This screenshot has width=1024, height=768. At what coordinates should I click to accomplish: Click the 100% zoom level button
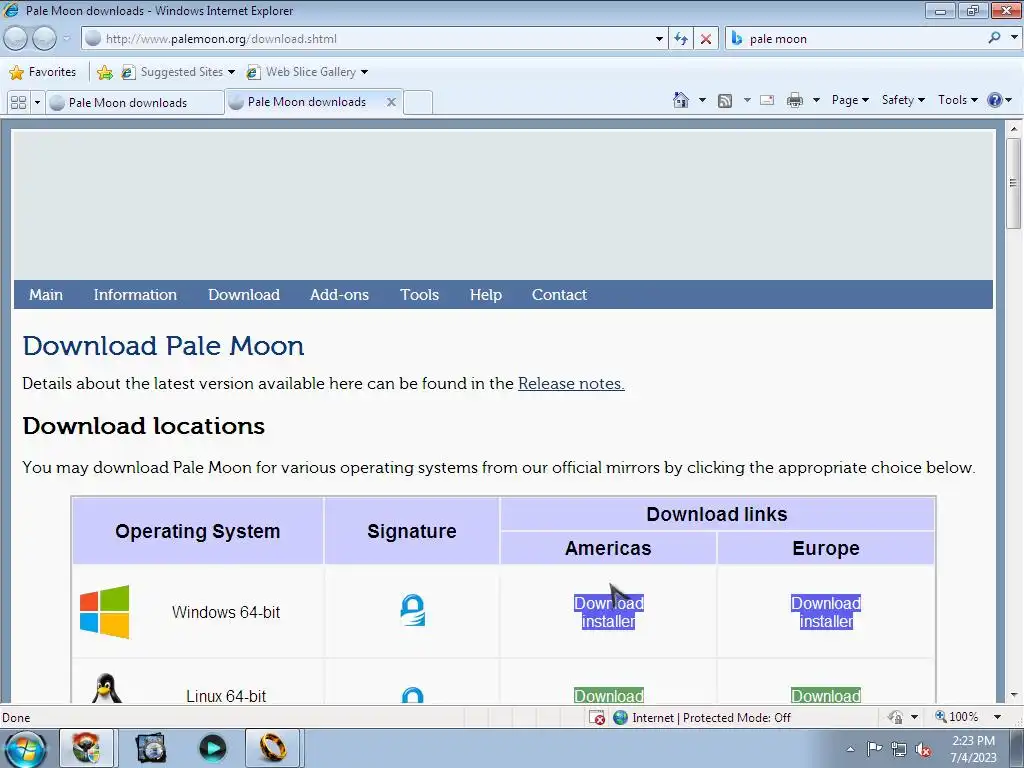(x=957, y=717)
